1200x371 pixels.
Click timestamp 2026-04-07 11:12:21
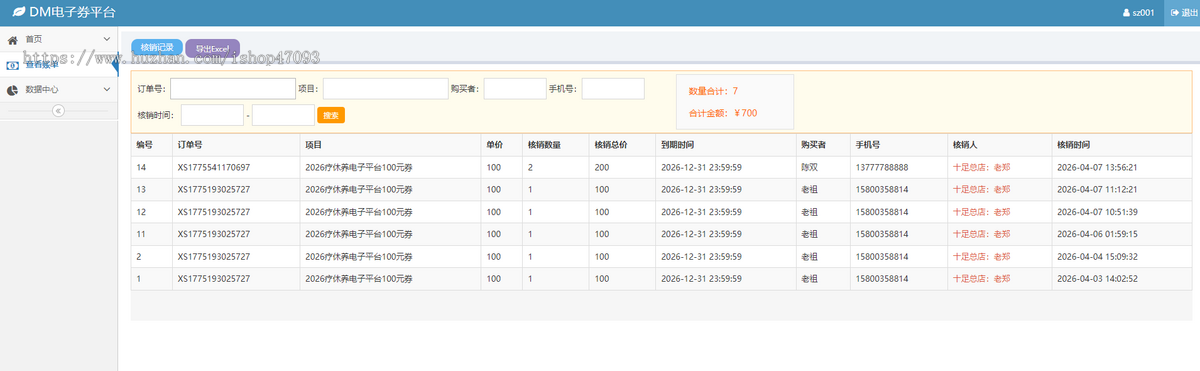[1097, 189]
